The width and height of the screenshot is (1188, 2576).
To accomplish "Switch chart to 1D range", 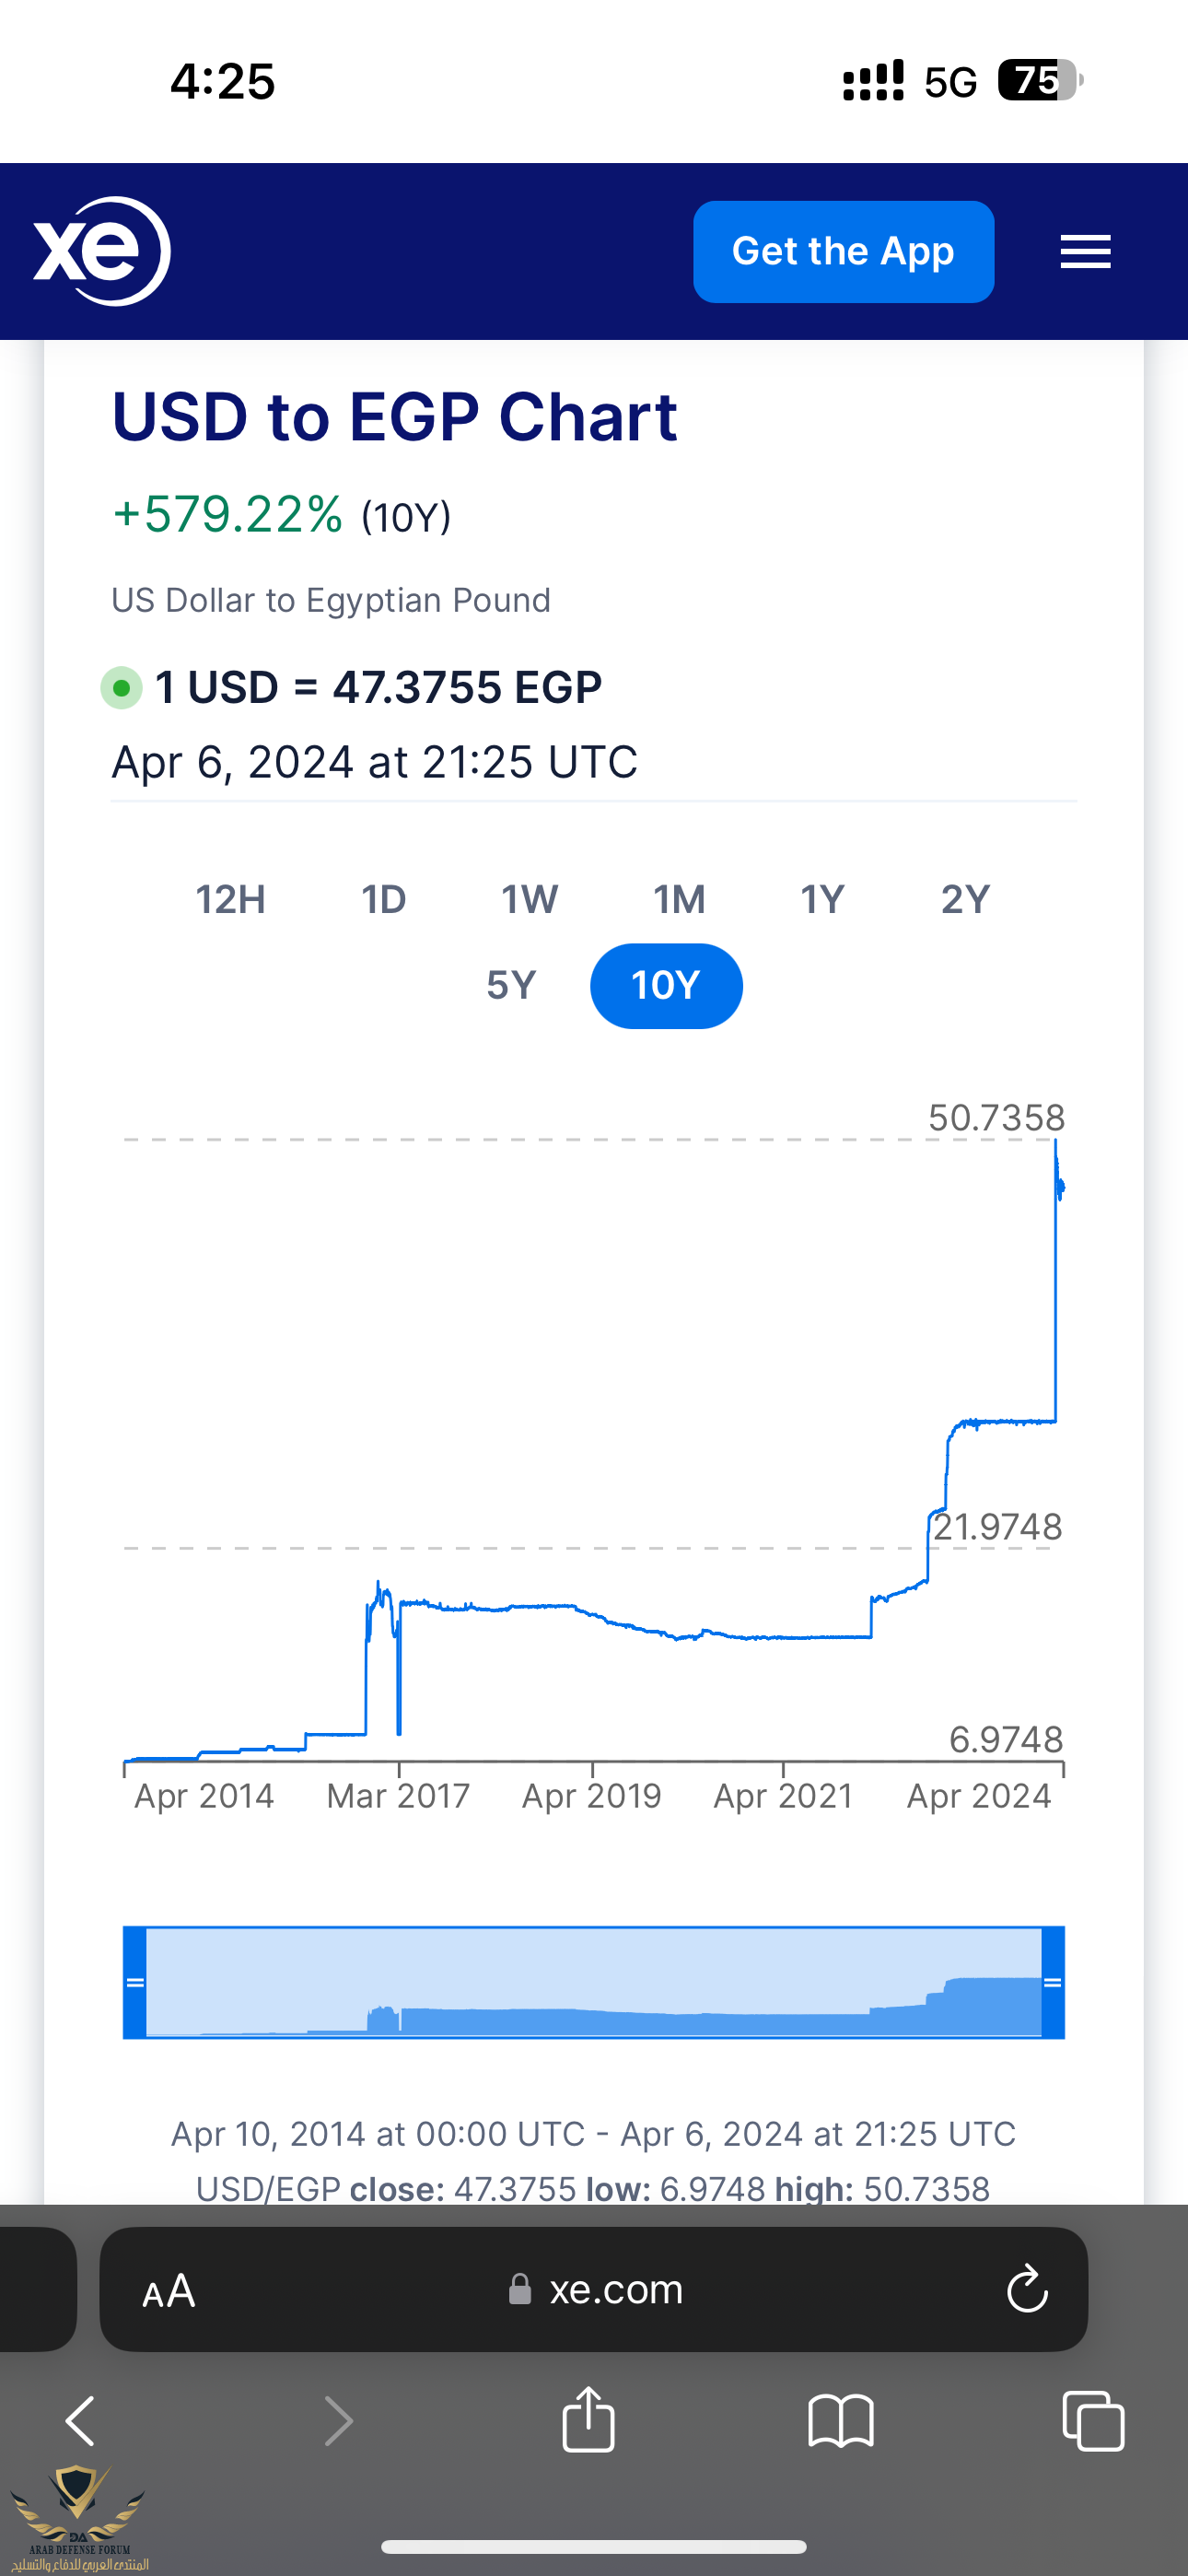I will (x=383, y=900).
